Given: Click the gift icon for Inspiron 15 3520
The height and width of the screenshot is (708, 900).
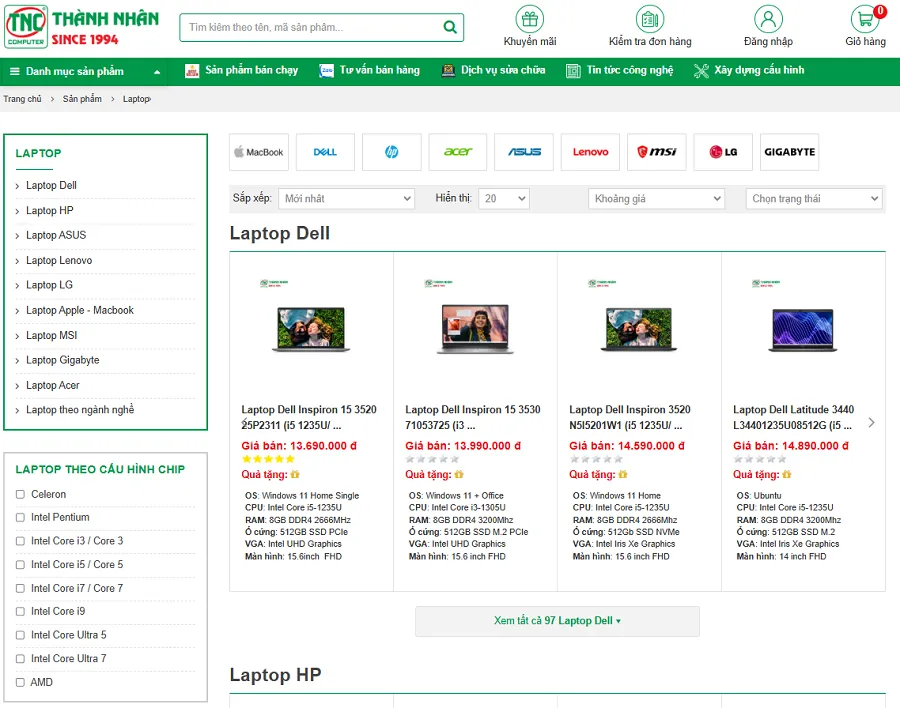Looking at the screenshot, I should point(295,474).
